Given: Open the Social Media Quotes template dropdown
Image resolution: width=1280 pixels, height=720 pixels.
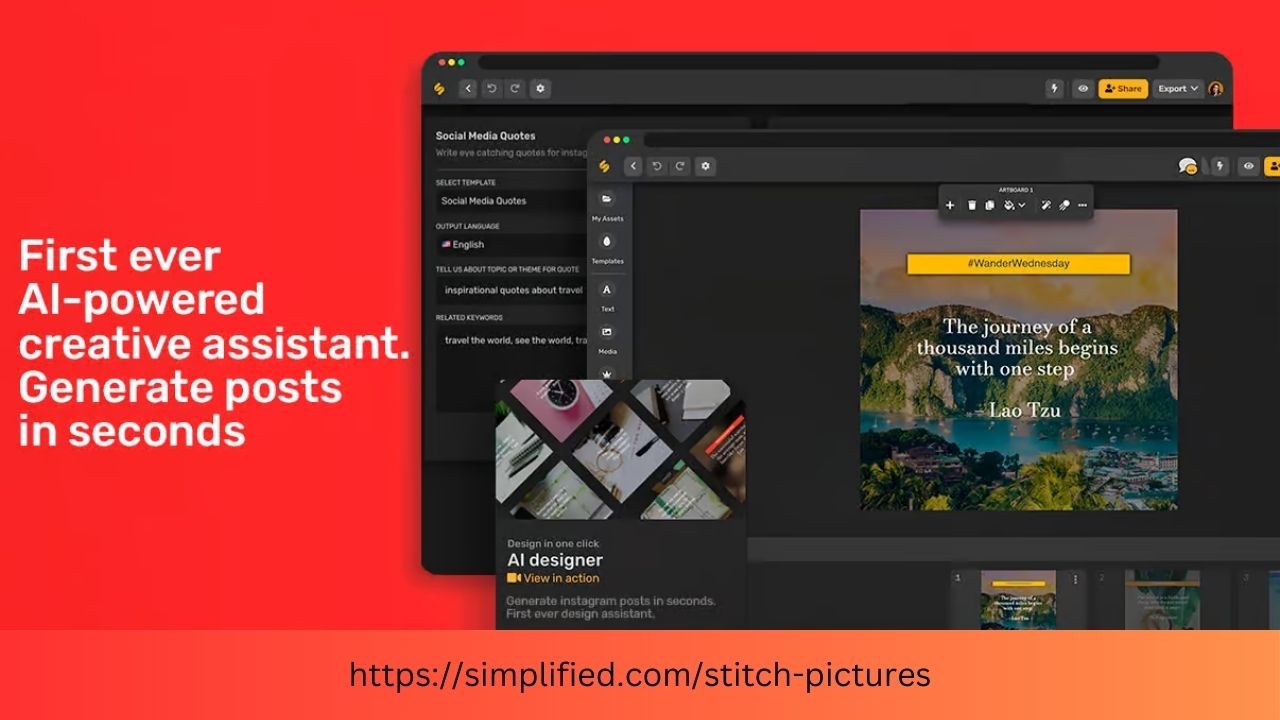Looking at the screenshot, I should (512, 201).
